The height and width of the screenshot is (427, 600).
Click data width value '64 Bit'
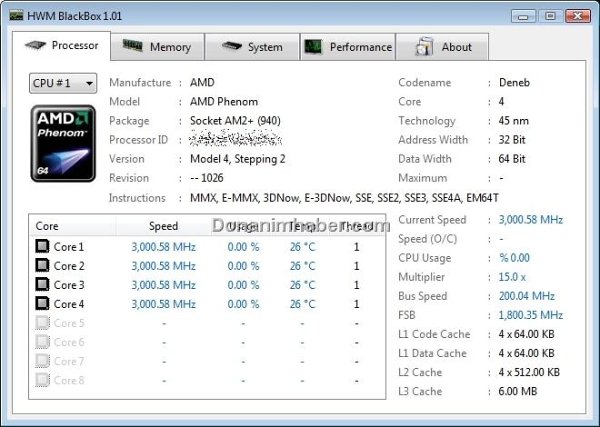(x=512, y=159)
